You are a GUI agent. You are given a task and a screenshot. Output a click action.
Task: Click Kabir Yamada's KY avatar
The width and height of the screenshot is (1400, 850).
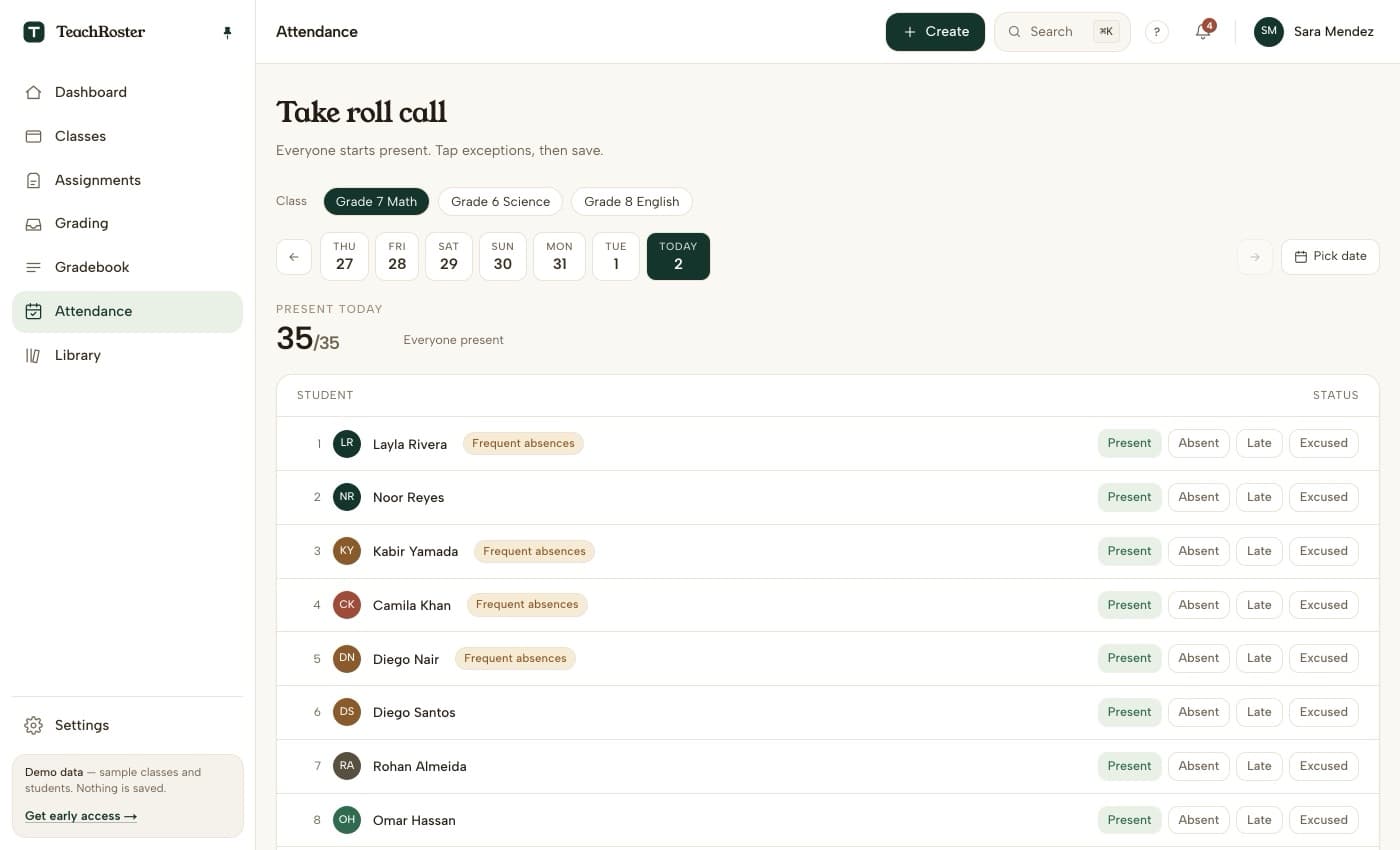pyautogui.click(x=347, y=551)
